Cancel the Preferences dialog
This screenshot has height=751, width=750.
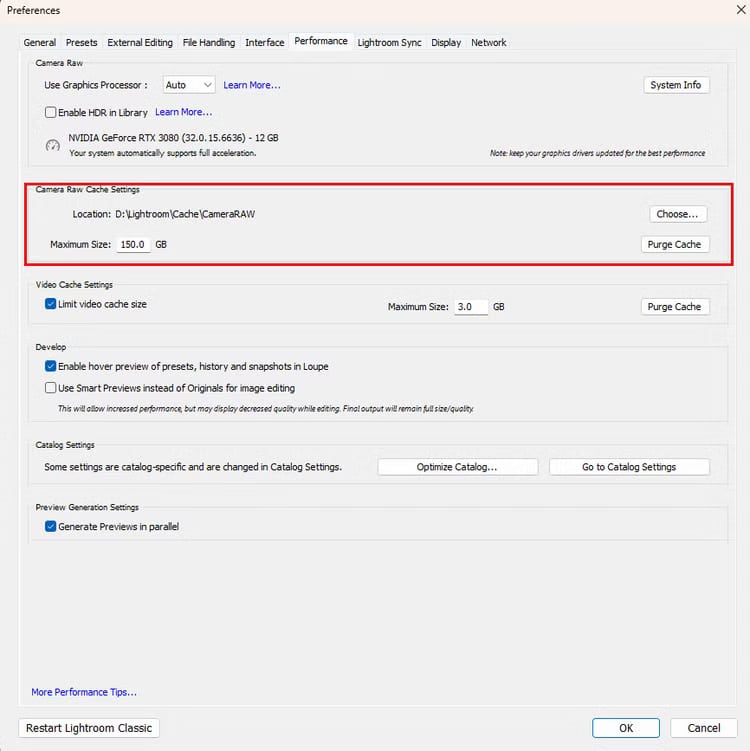coord(704,728)
